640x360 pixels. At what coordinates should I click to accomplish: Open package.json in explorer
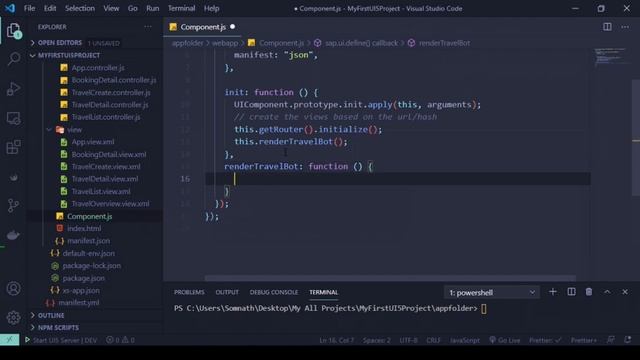click(83, 278)
